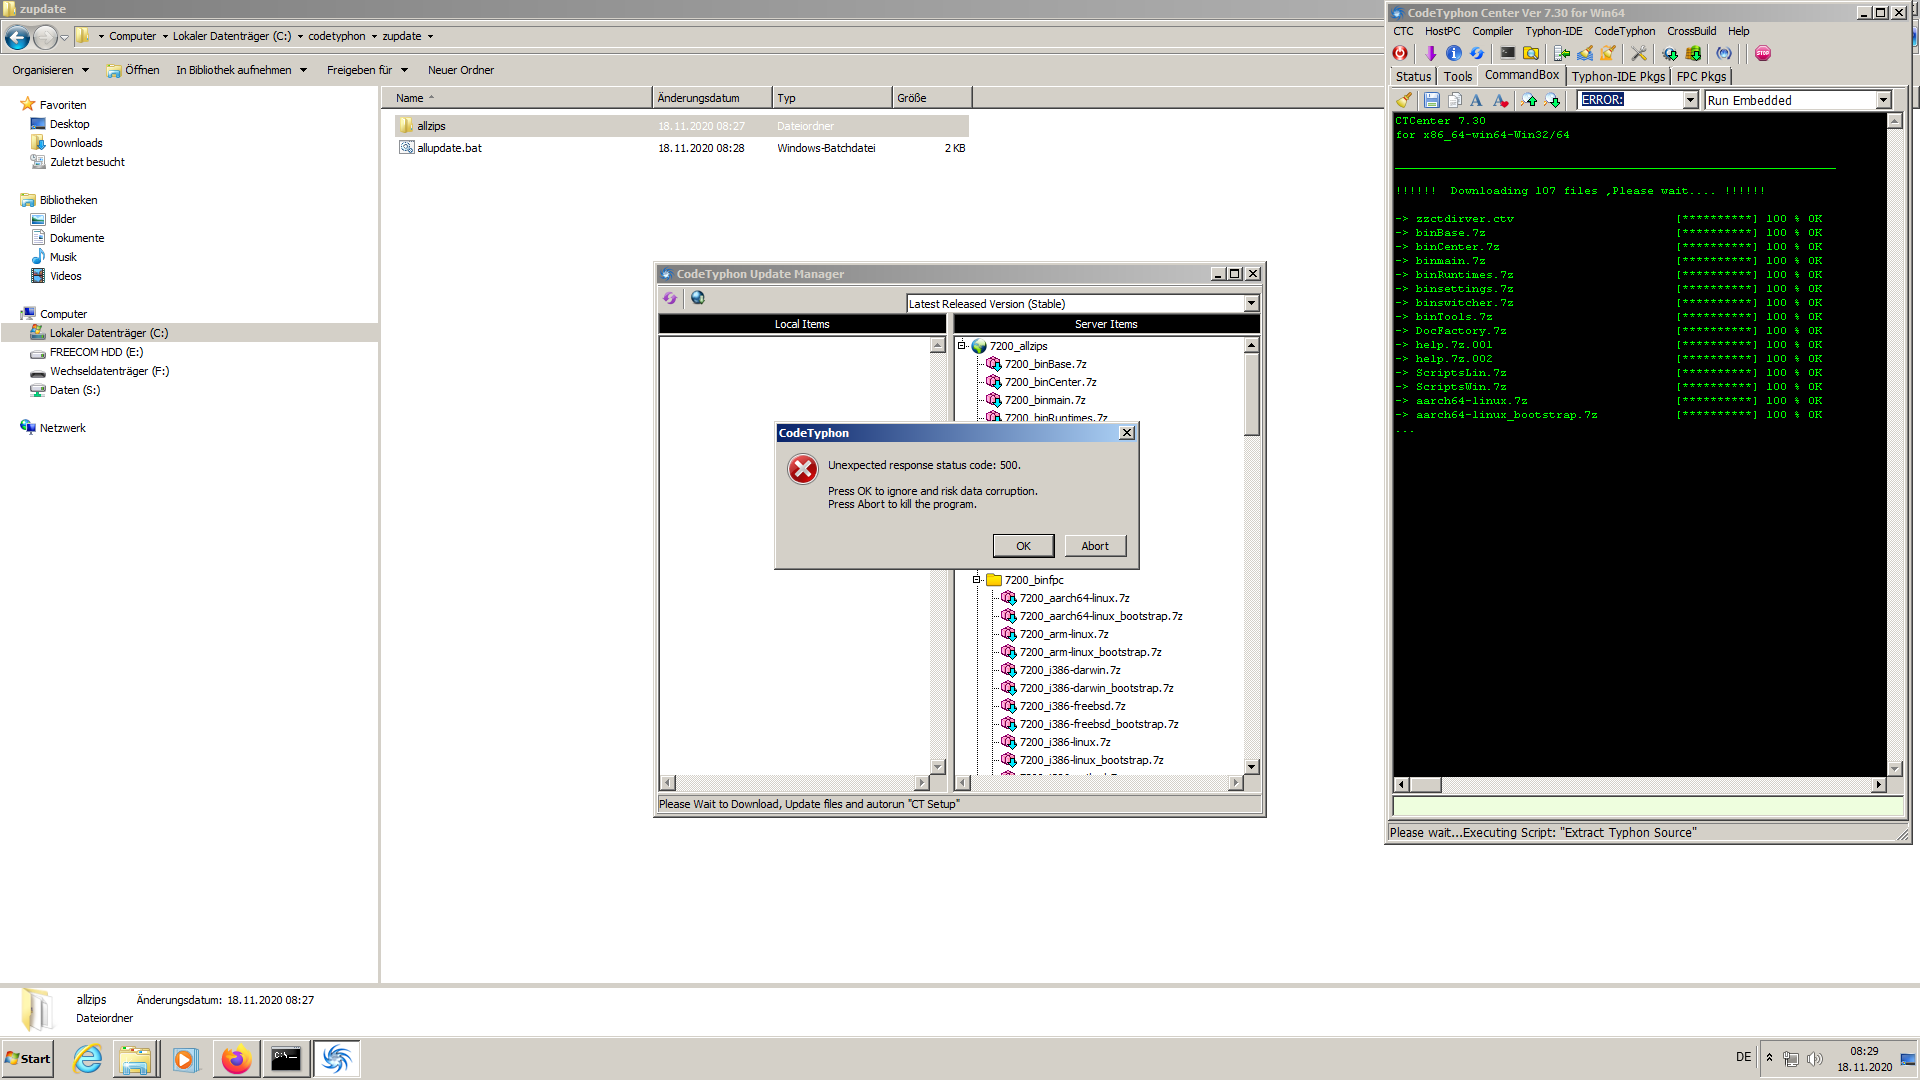Click the folder with magnifier icon
1920x1080 pixels.
click(1531, 54)
